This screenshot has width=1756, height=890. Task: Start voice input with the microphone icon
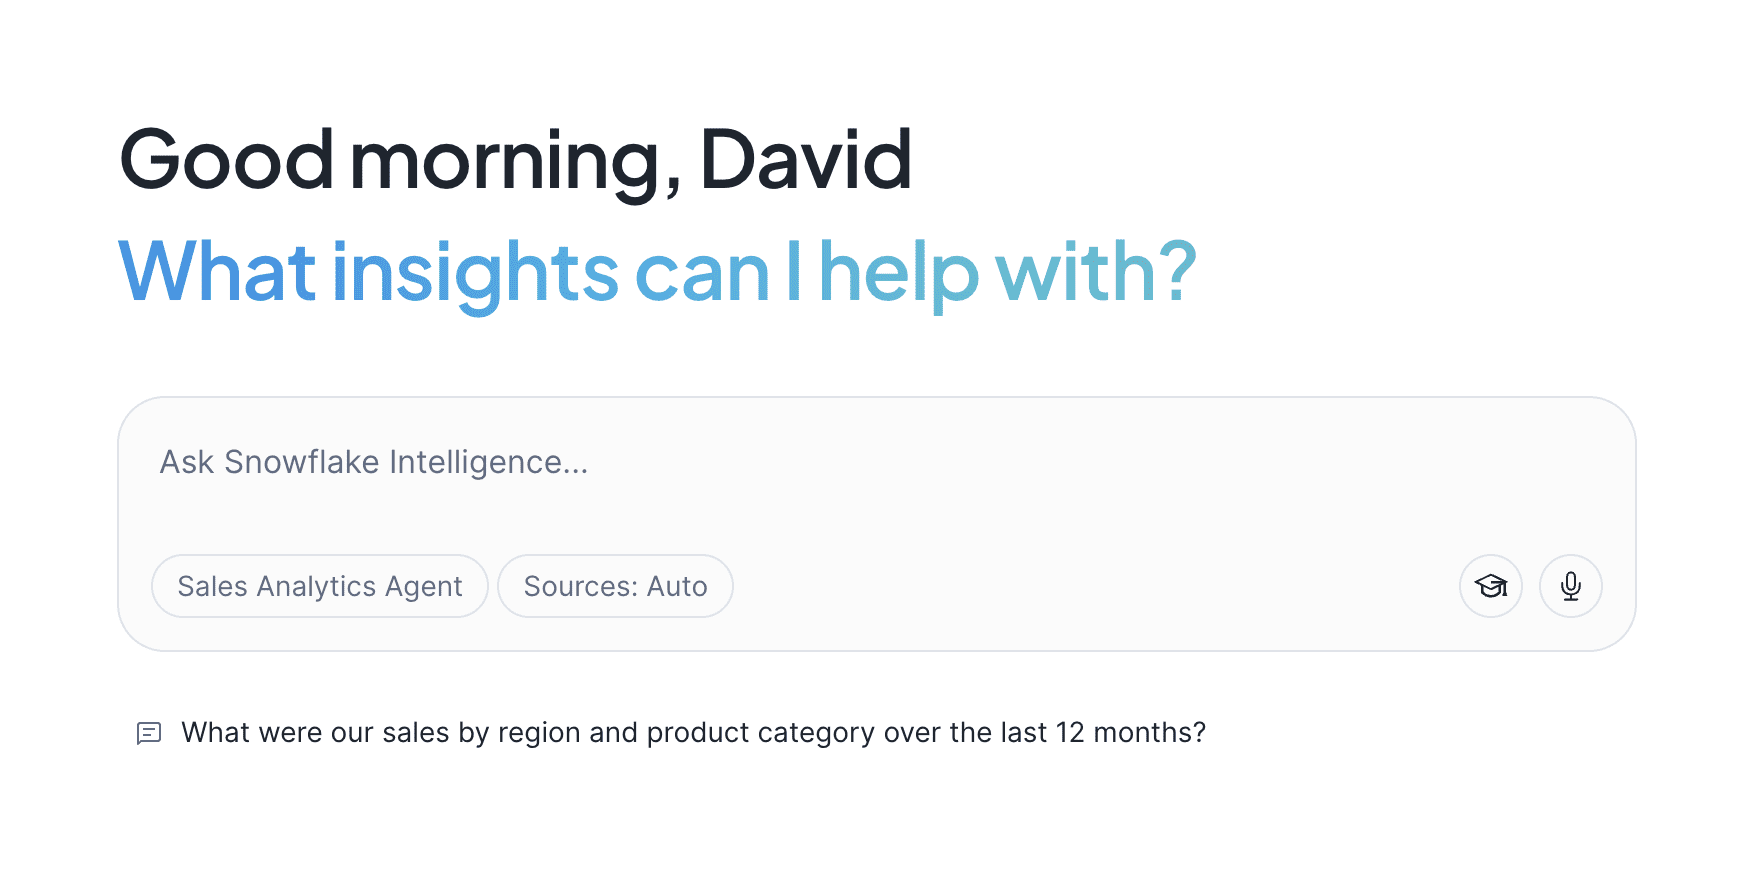(1570, 586)
